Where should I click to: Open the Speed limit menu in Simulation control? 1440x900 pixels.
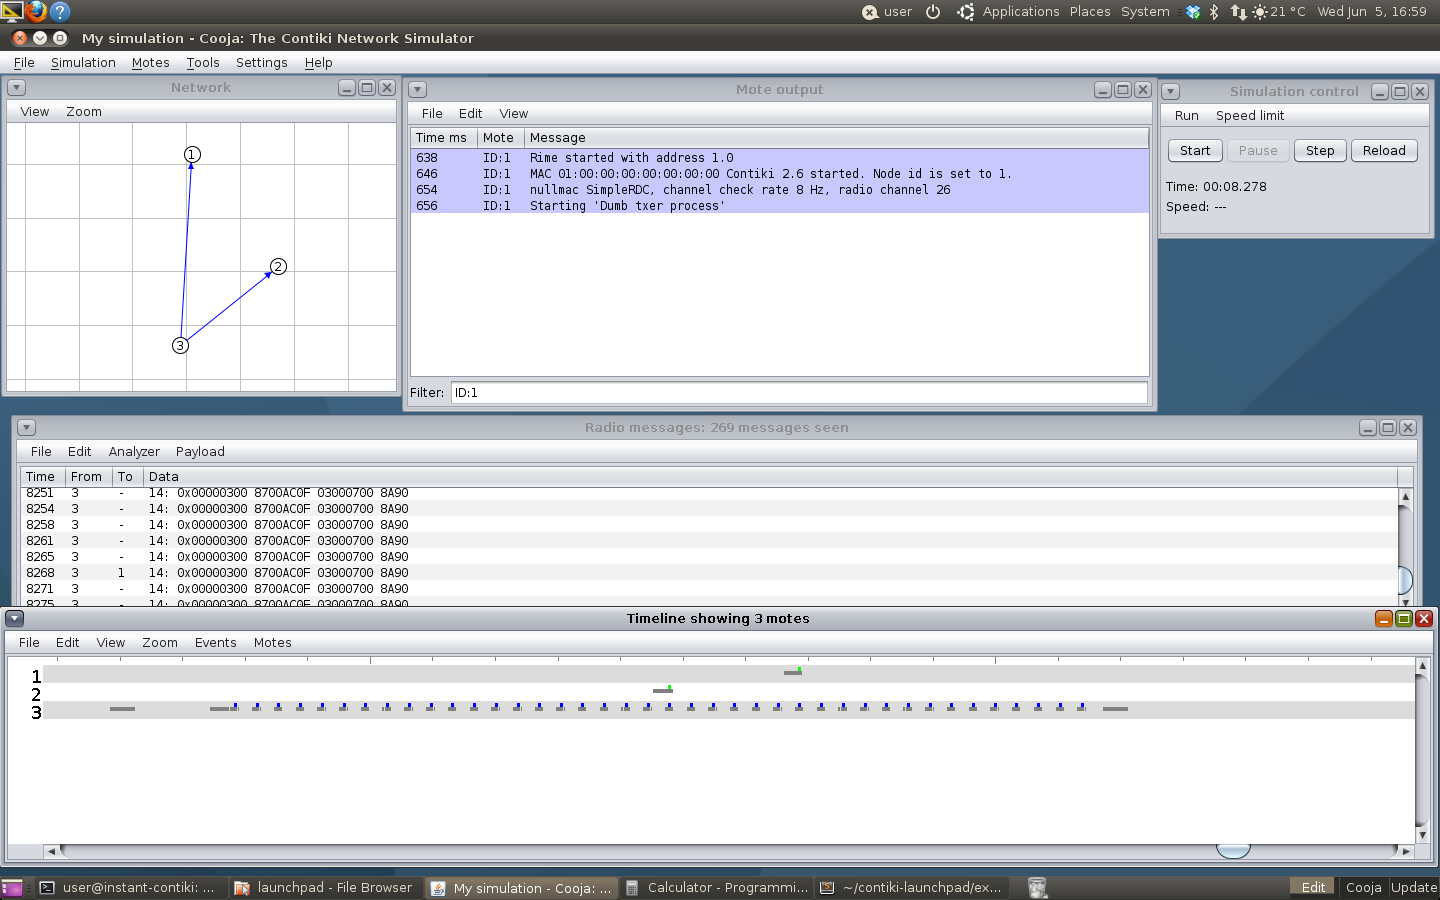tap(1250, 116)
